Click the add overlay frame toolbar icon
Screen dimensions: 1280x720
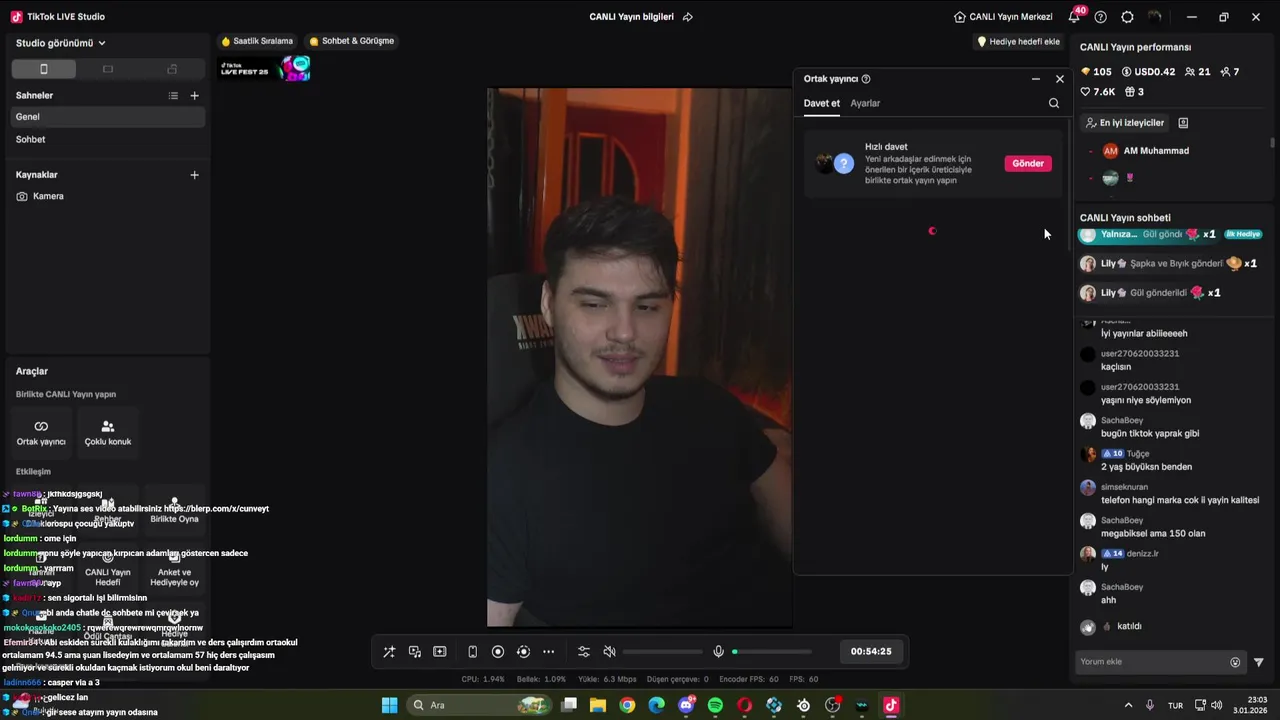tap(440, 652)
